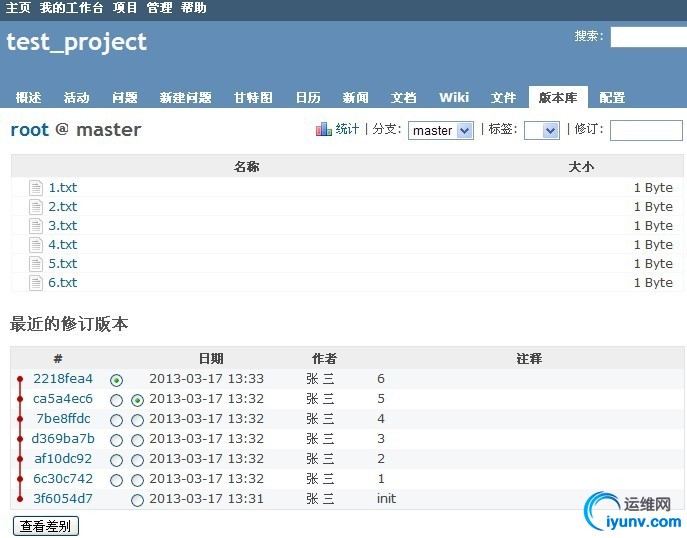Switch to the 概述 tab

point(28,97)
